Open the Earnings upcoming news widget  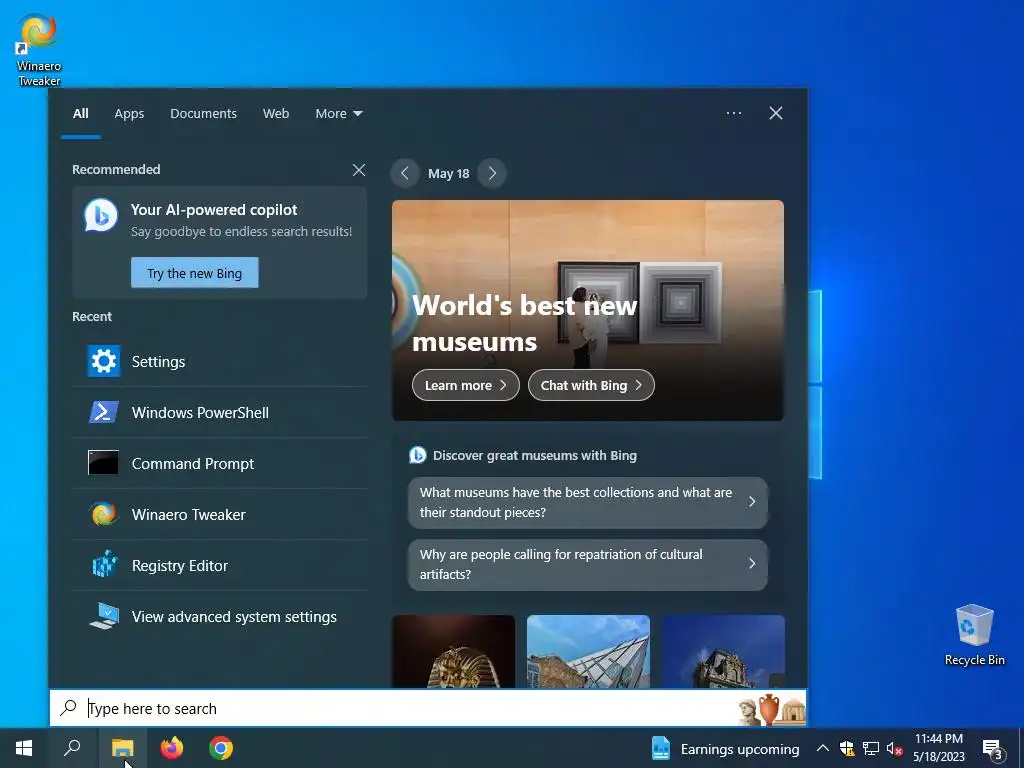(x=725, y=748)
